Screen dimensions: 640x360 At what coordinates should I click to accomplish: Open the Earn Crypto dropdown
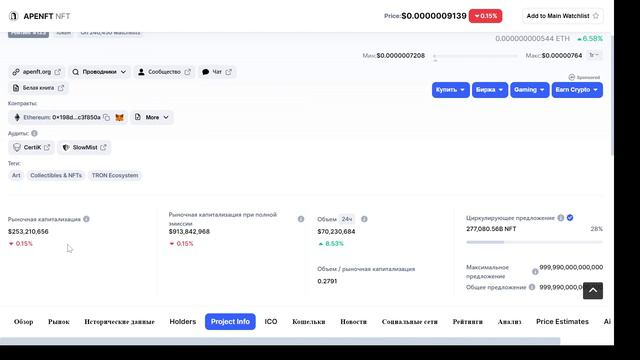[x=577, y=90]
